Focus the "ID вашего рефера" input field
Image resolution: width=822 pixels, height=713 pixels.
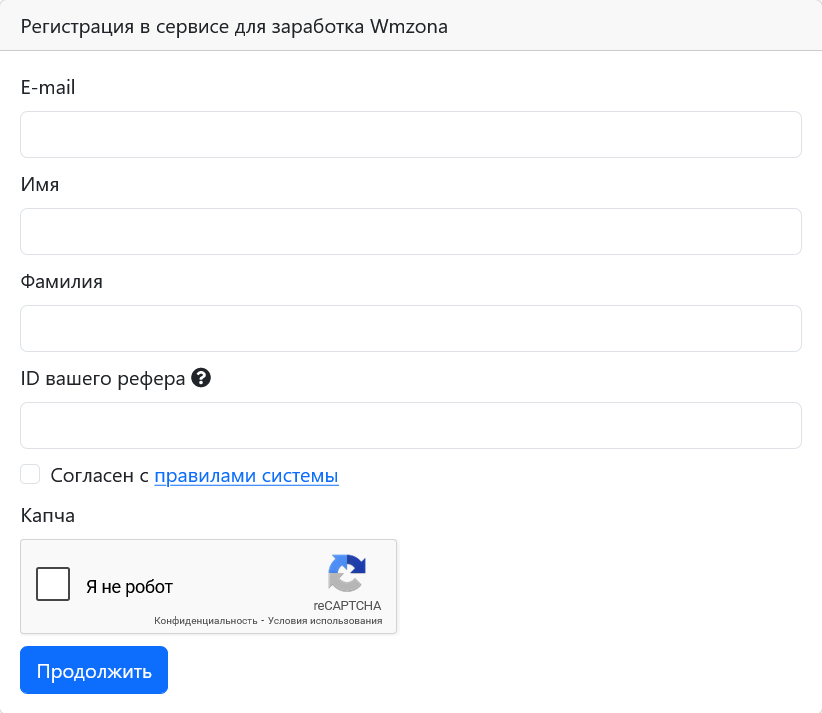click(x=410, y=425)
